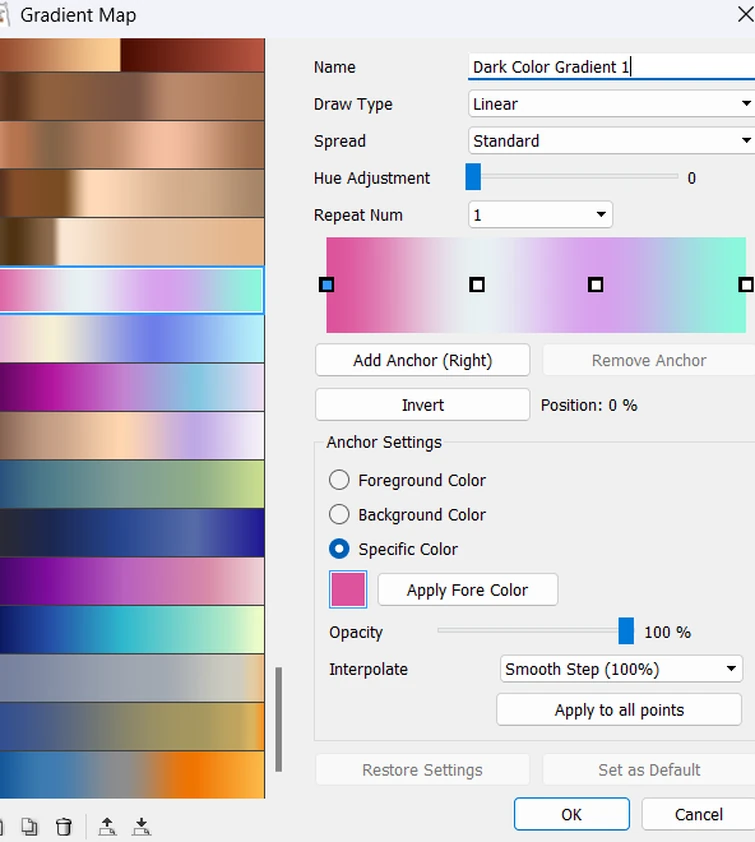Select the Specific Color radio button

click(x=340, y=549)
